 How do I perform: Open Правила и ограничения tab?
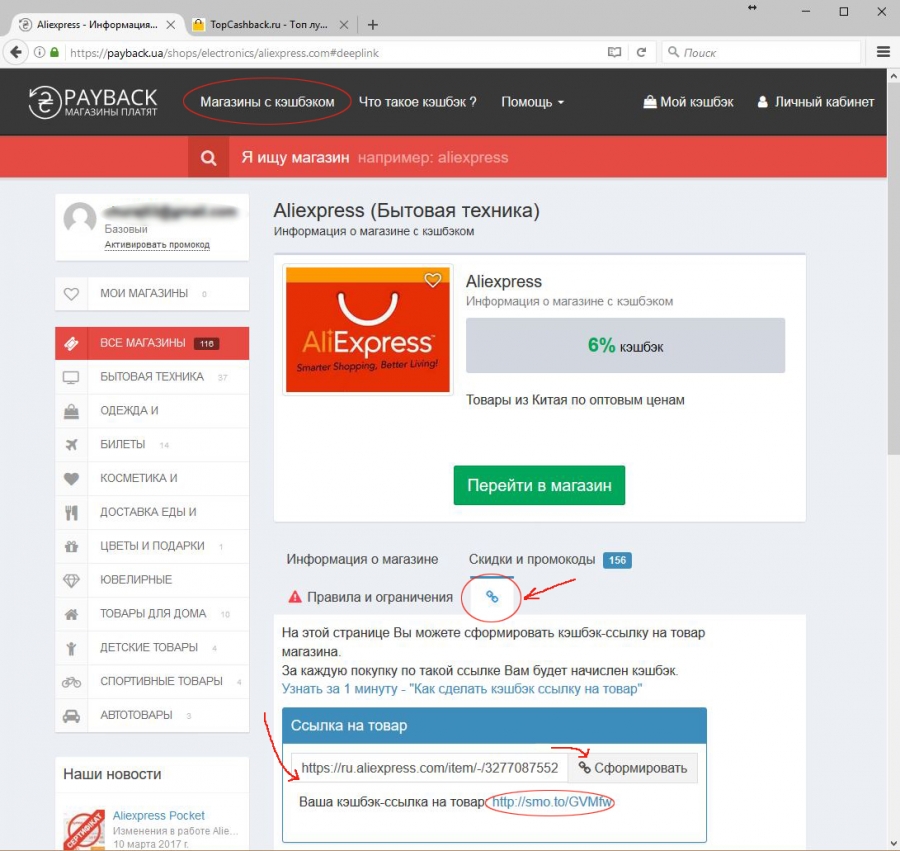click(x=370, y=597)
